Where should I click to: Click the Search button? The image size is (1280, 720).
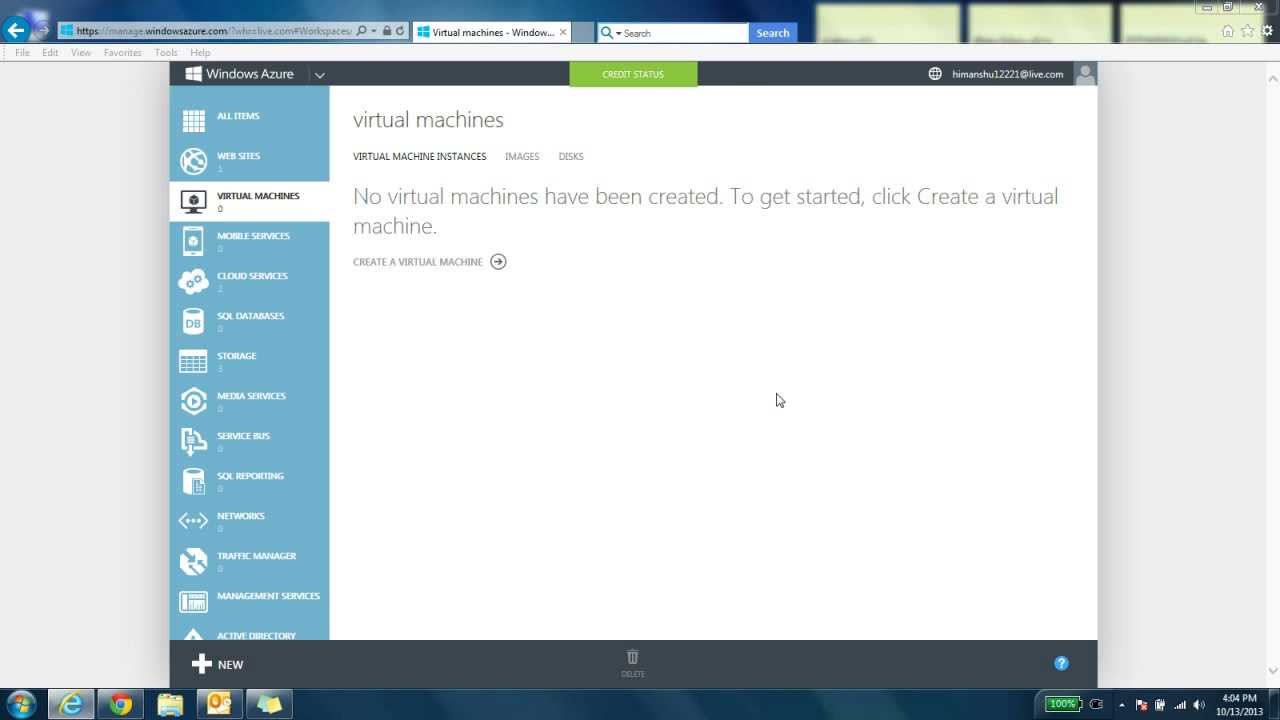click(x=773, y=33)
